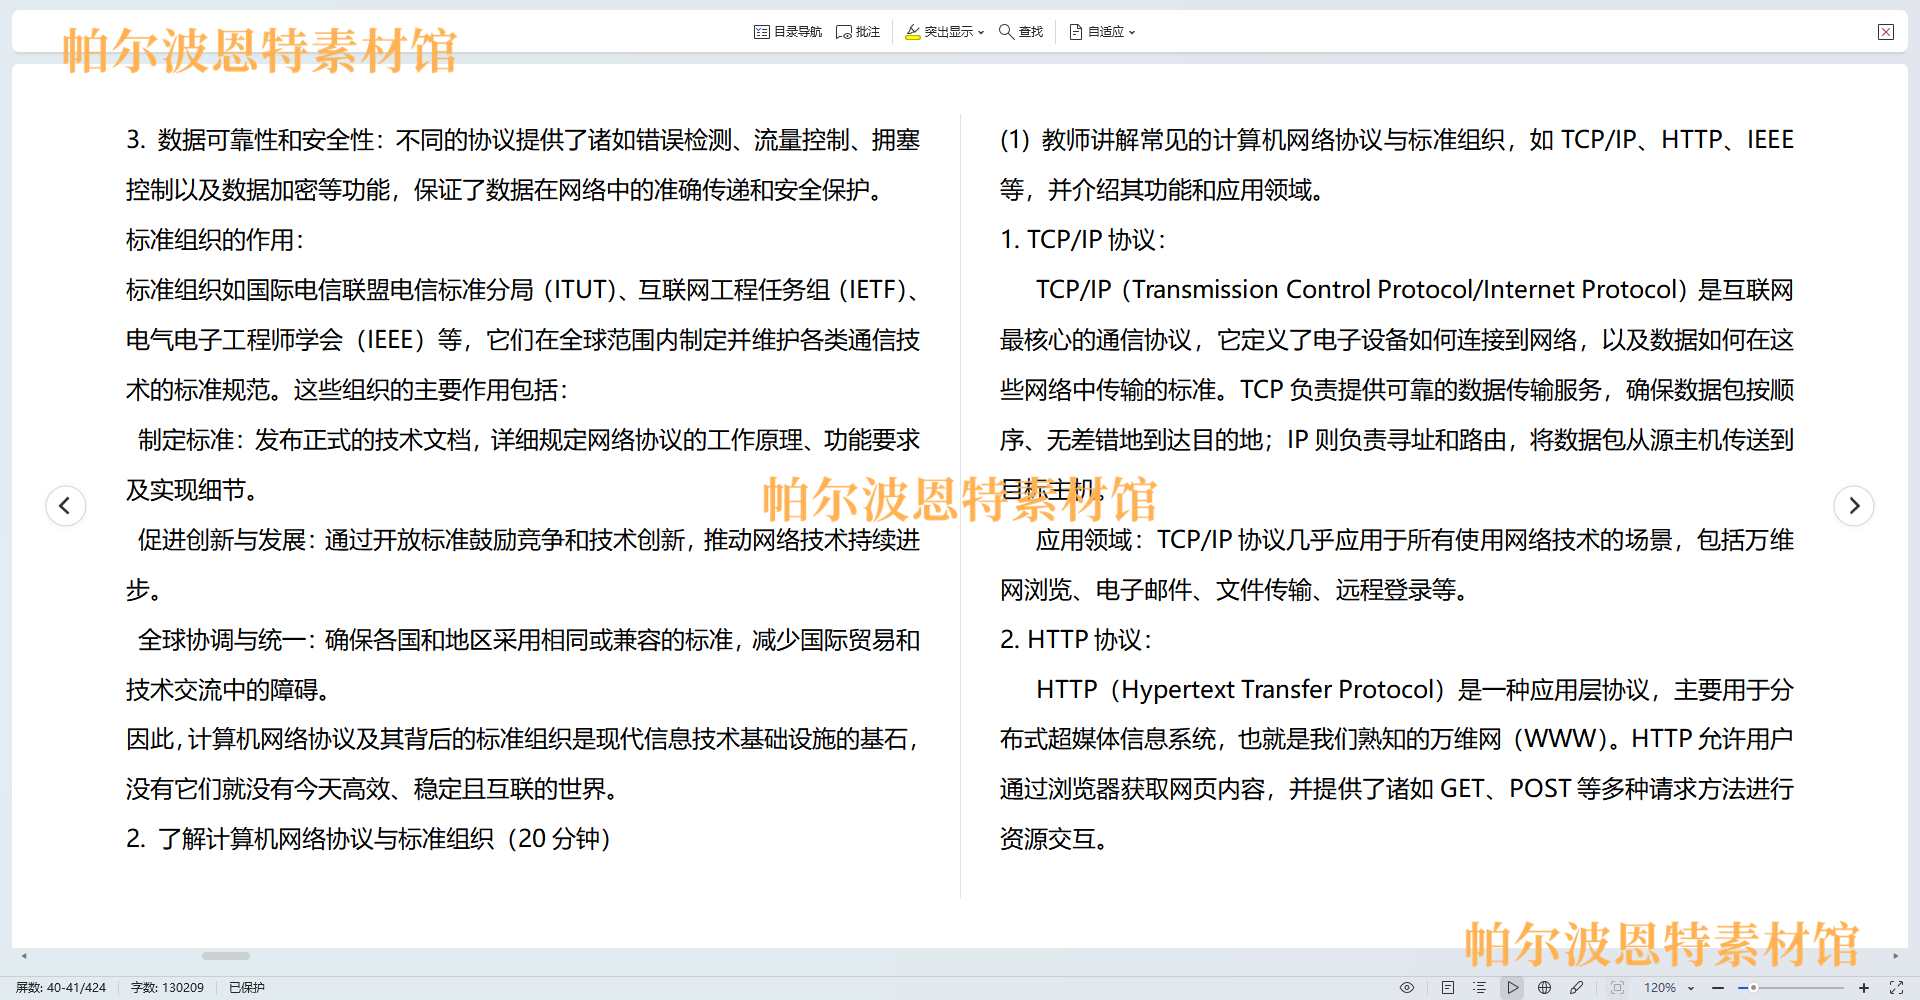
Task: Toggle the eye protection mode icon
Action: click(1407, 987)
